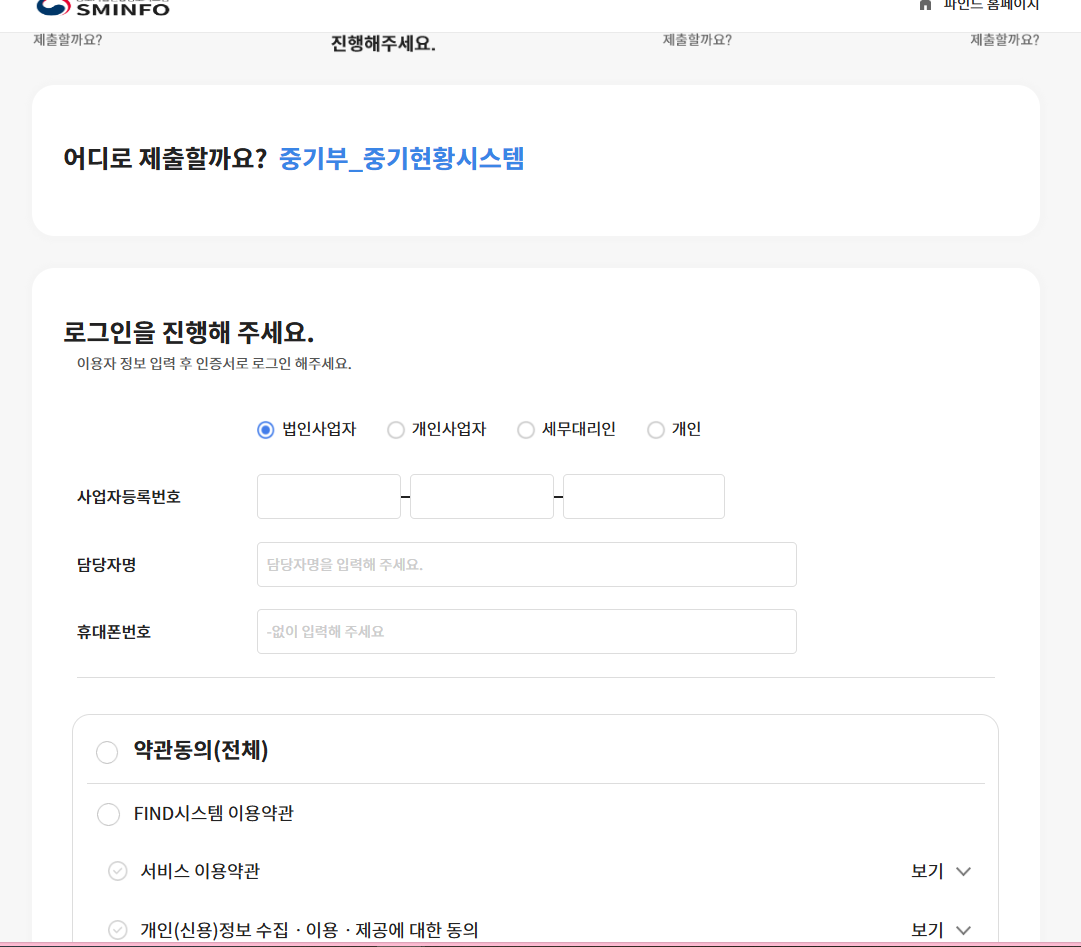This screenshot has height=947, width=1081.
Task: Click 약관동의(전체) label text
Action: tap(201, 750)
